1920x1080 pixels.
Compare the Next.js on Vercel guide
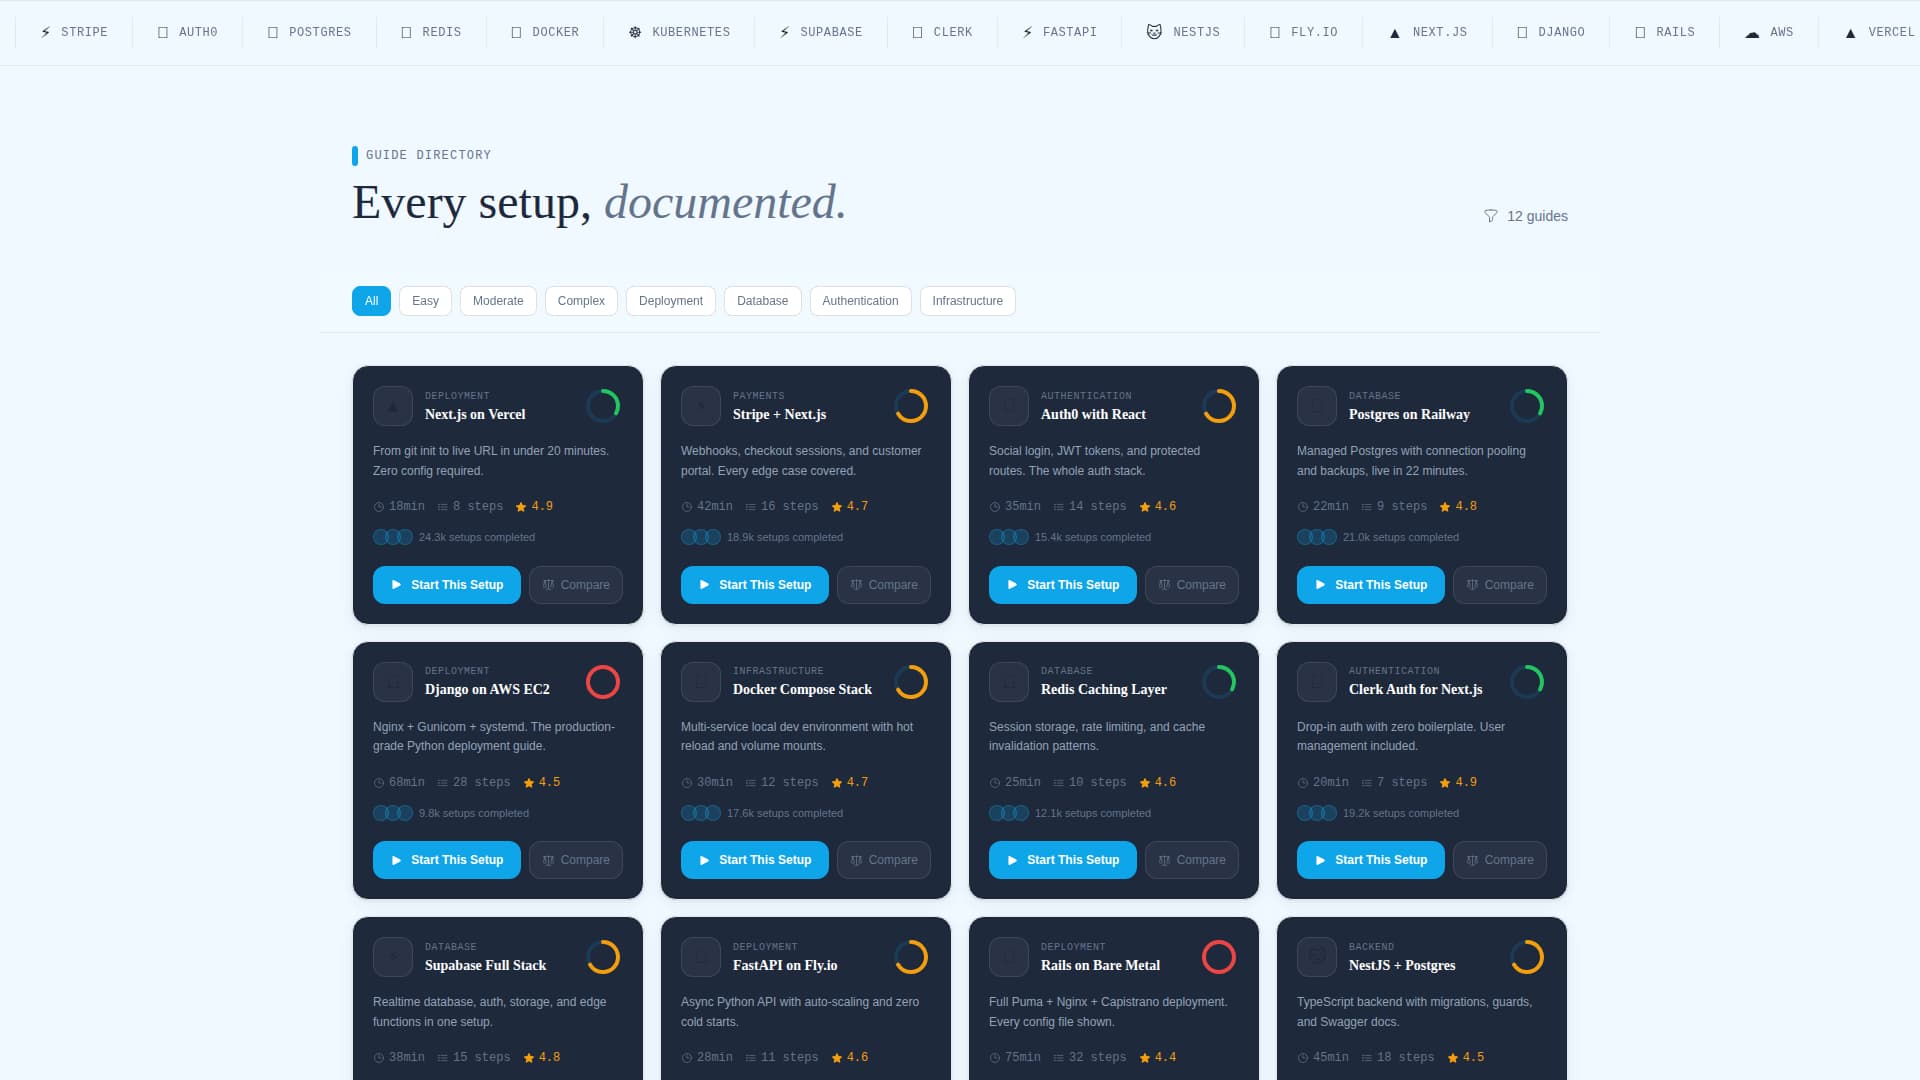[x=576, y=585]
